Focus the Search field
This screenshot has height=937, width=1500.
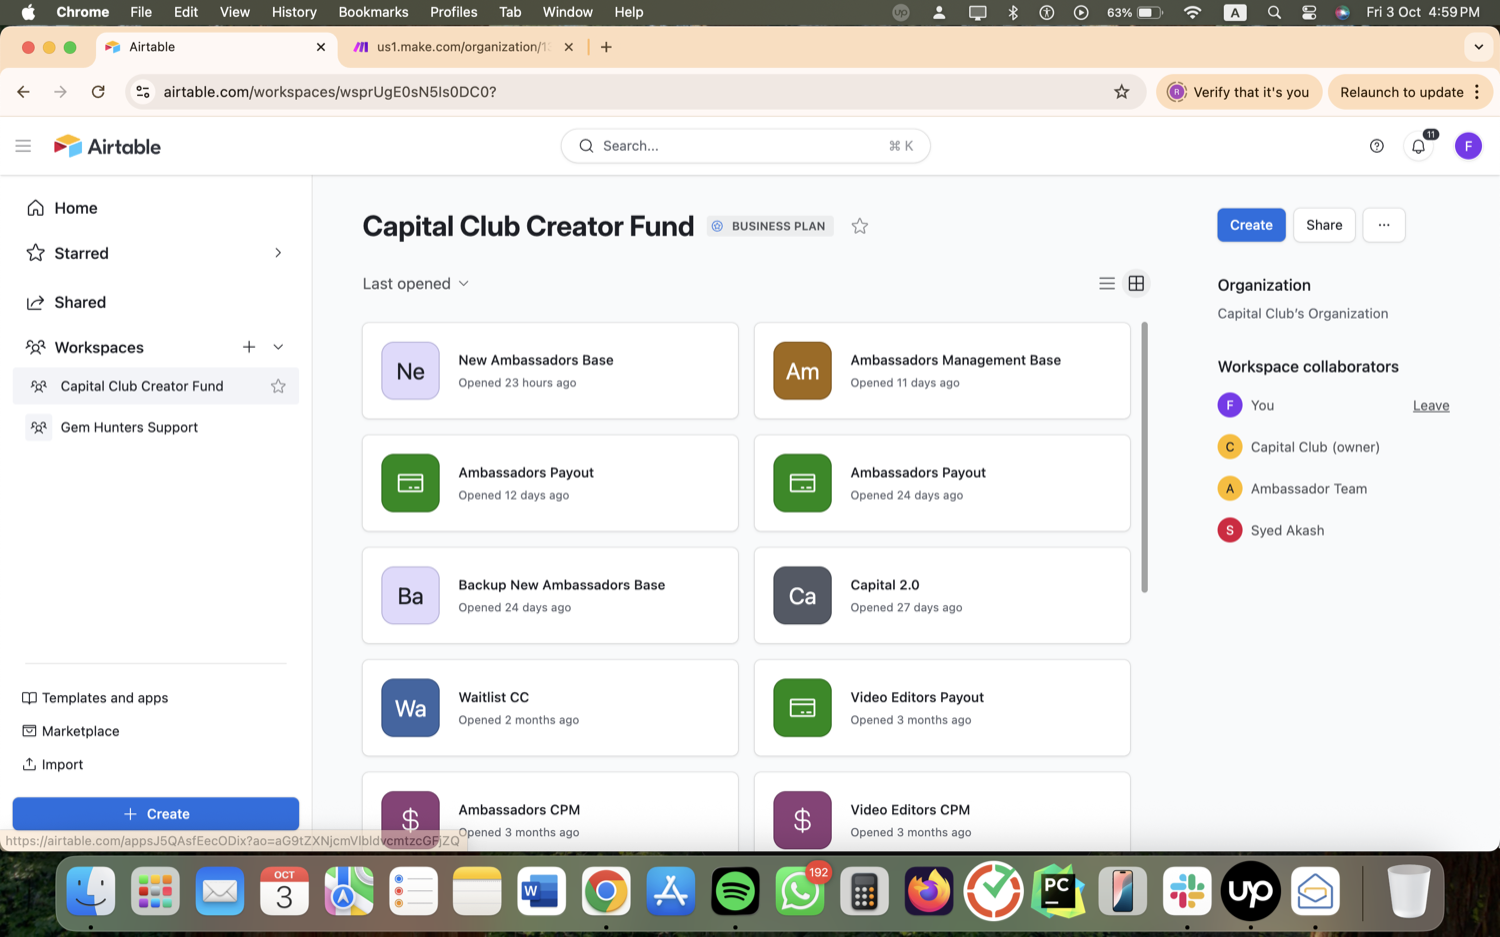[x=745, y=146]
